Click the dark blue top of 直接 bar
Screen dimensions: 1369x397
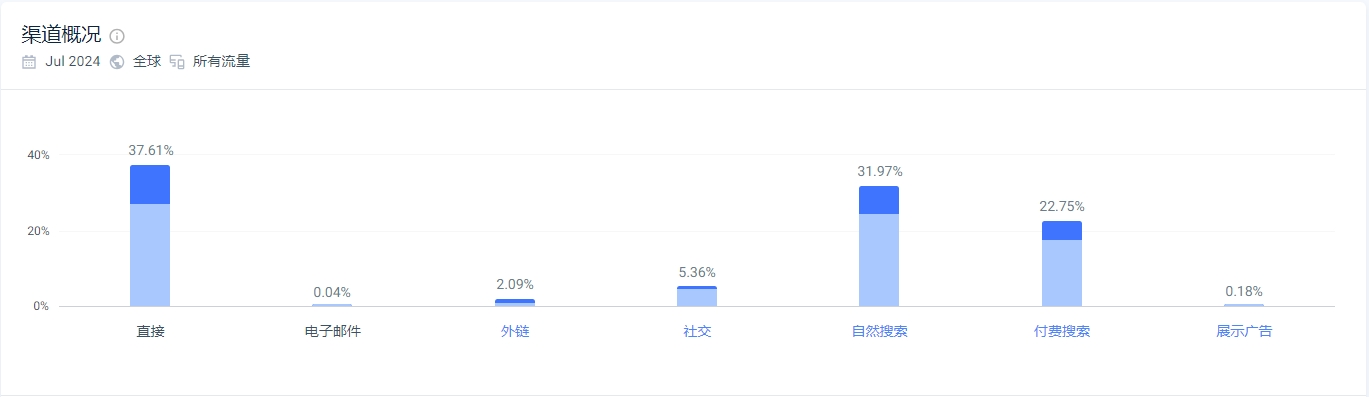(150, 185)
